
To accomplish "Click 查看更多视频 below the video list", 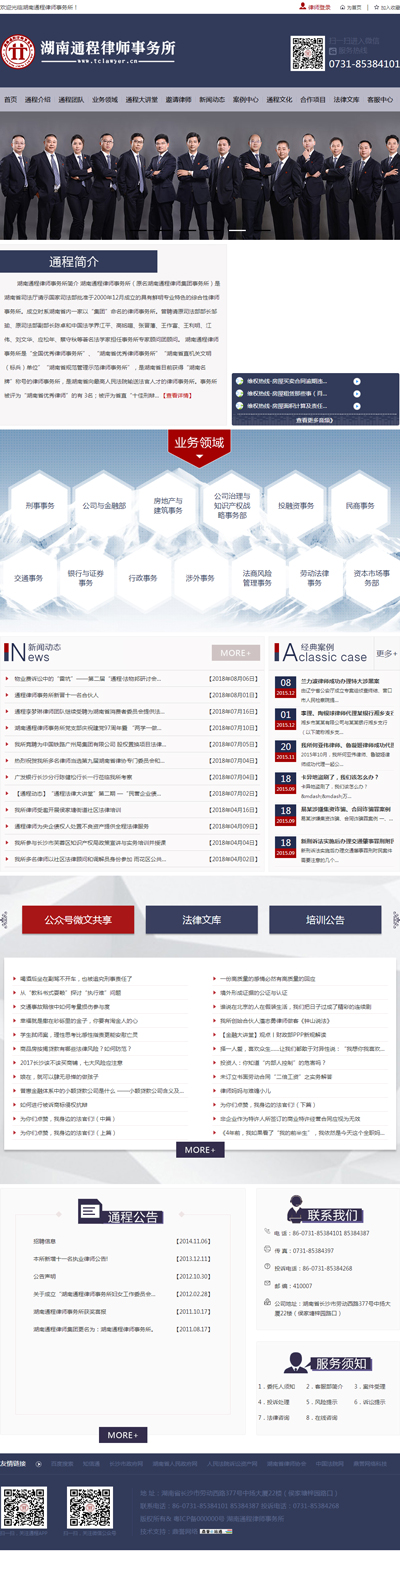I will pyautogui.click(x=313, y=420).
